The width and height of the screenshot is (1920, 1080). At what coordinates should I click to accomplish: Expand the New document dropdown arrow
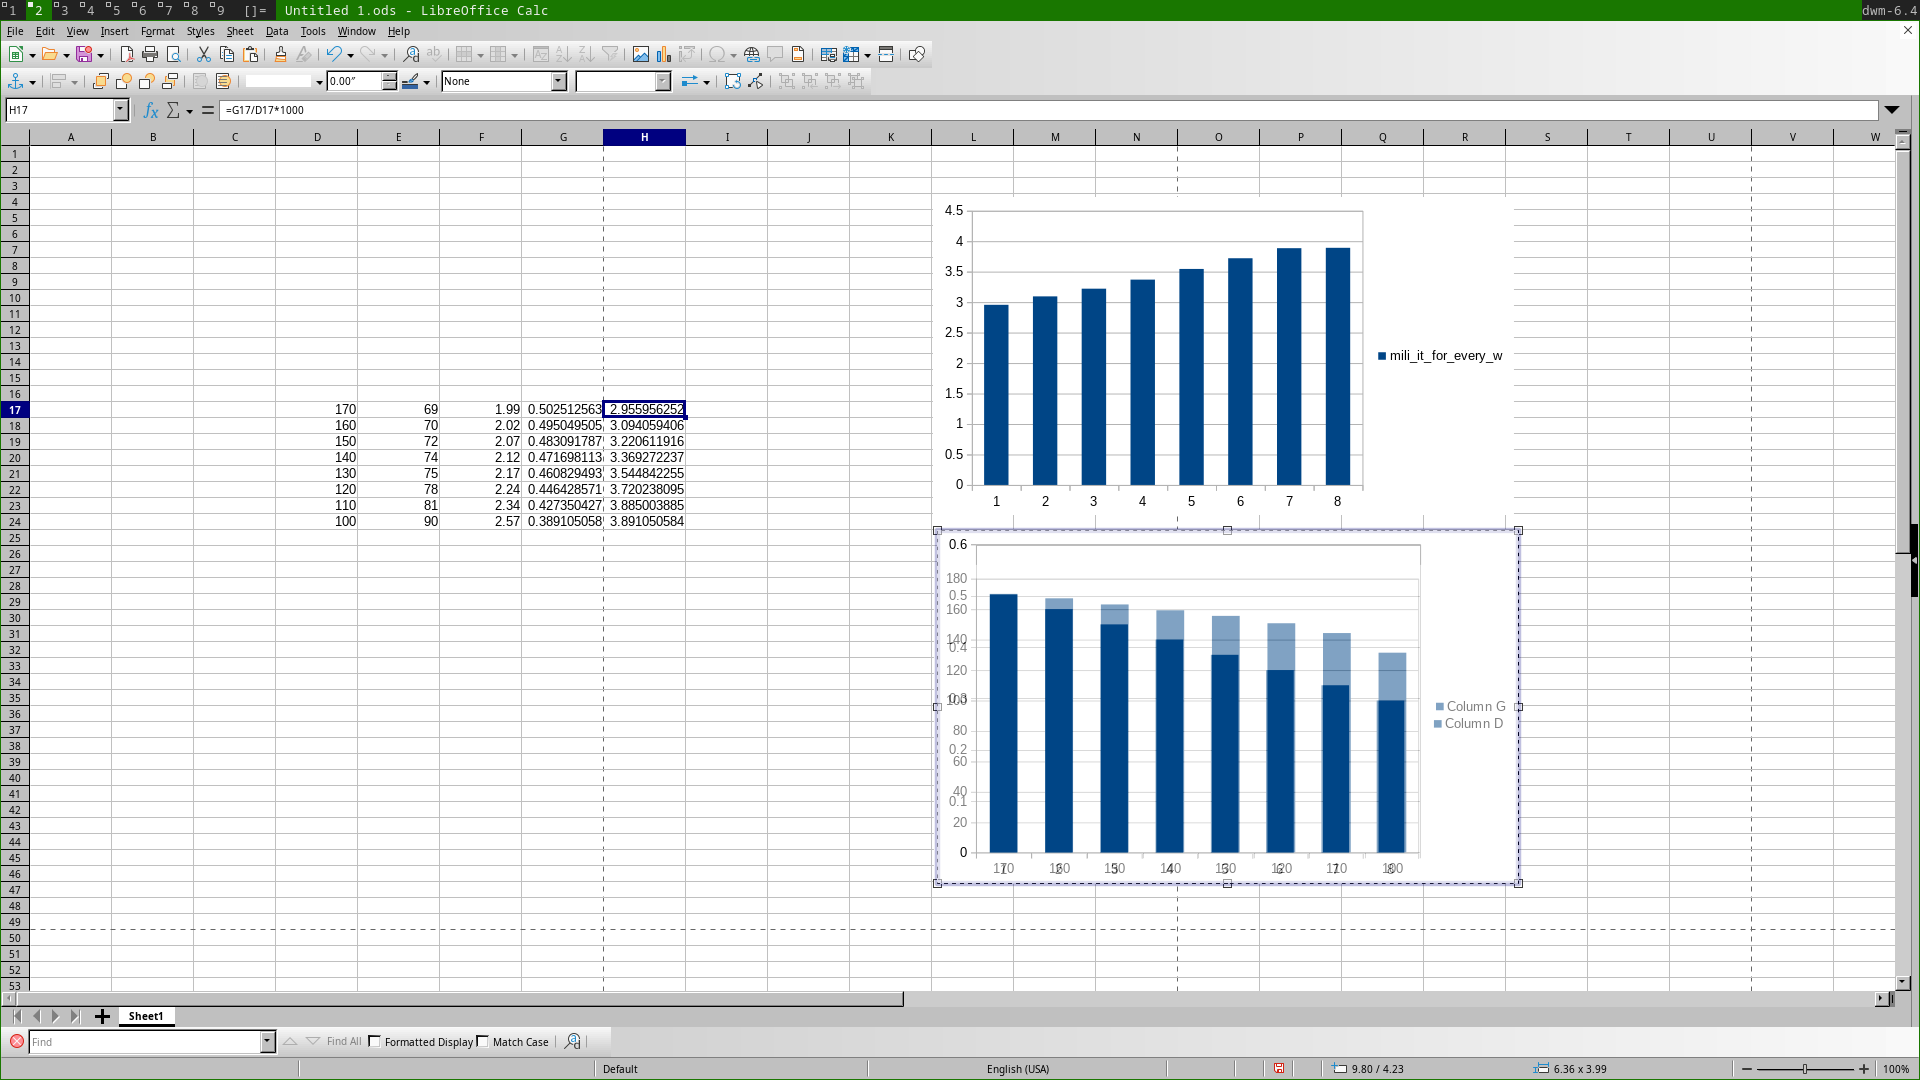pyautogui.click(x=33, y=55)
